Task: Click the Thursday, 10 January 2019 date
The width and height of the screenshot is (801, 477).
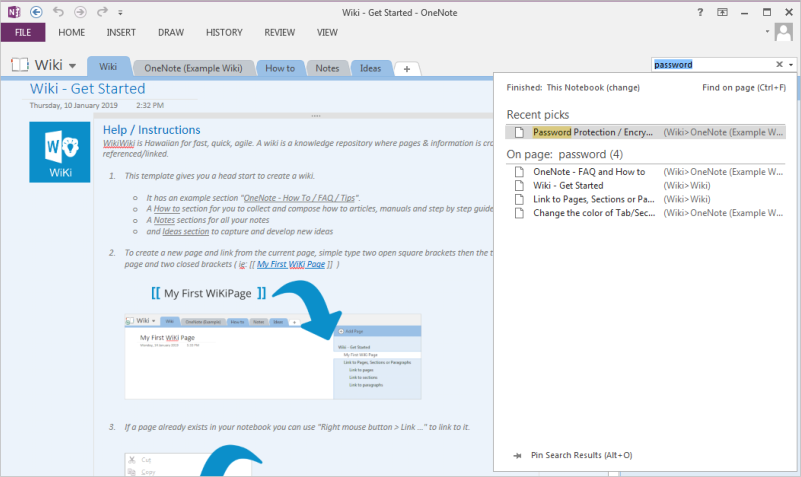Action: tap(74, 105)
